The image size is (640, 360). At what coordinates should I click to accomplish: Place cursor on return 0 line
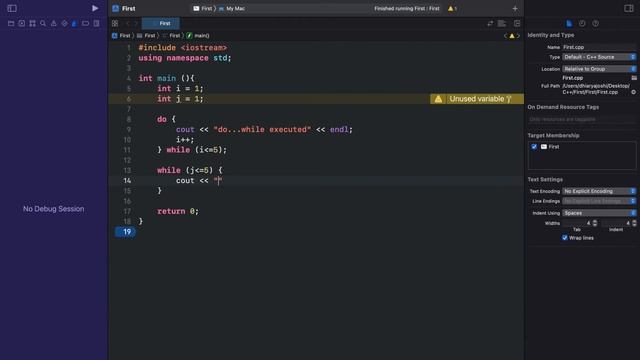[x=178, y=211]
